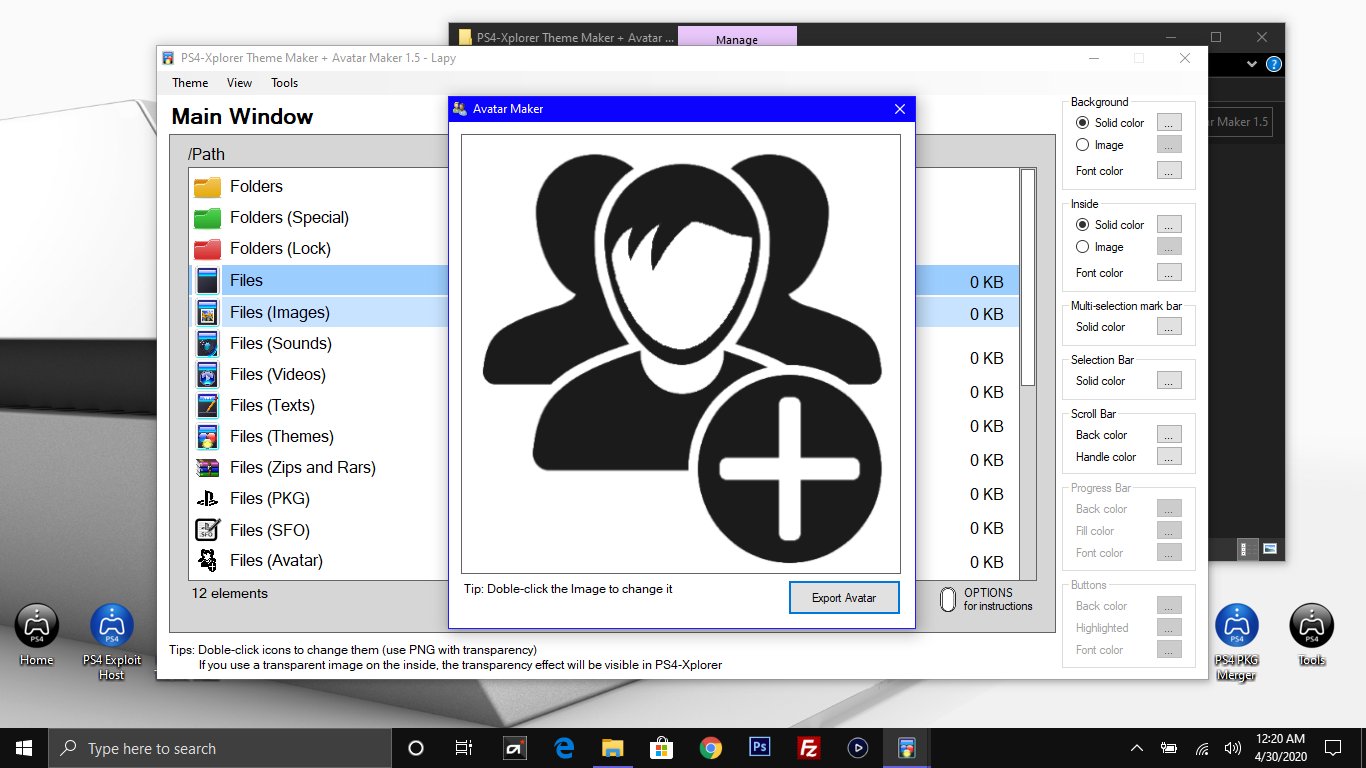Viewport: 1366px width, 768px height.
Task: Pick Scroll Bar Back color
Action: [1169, 435]
